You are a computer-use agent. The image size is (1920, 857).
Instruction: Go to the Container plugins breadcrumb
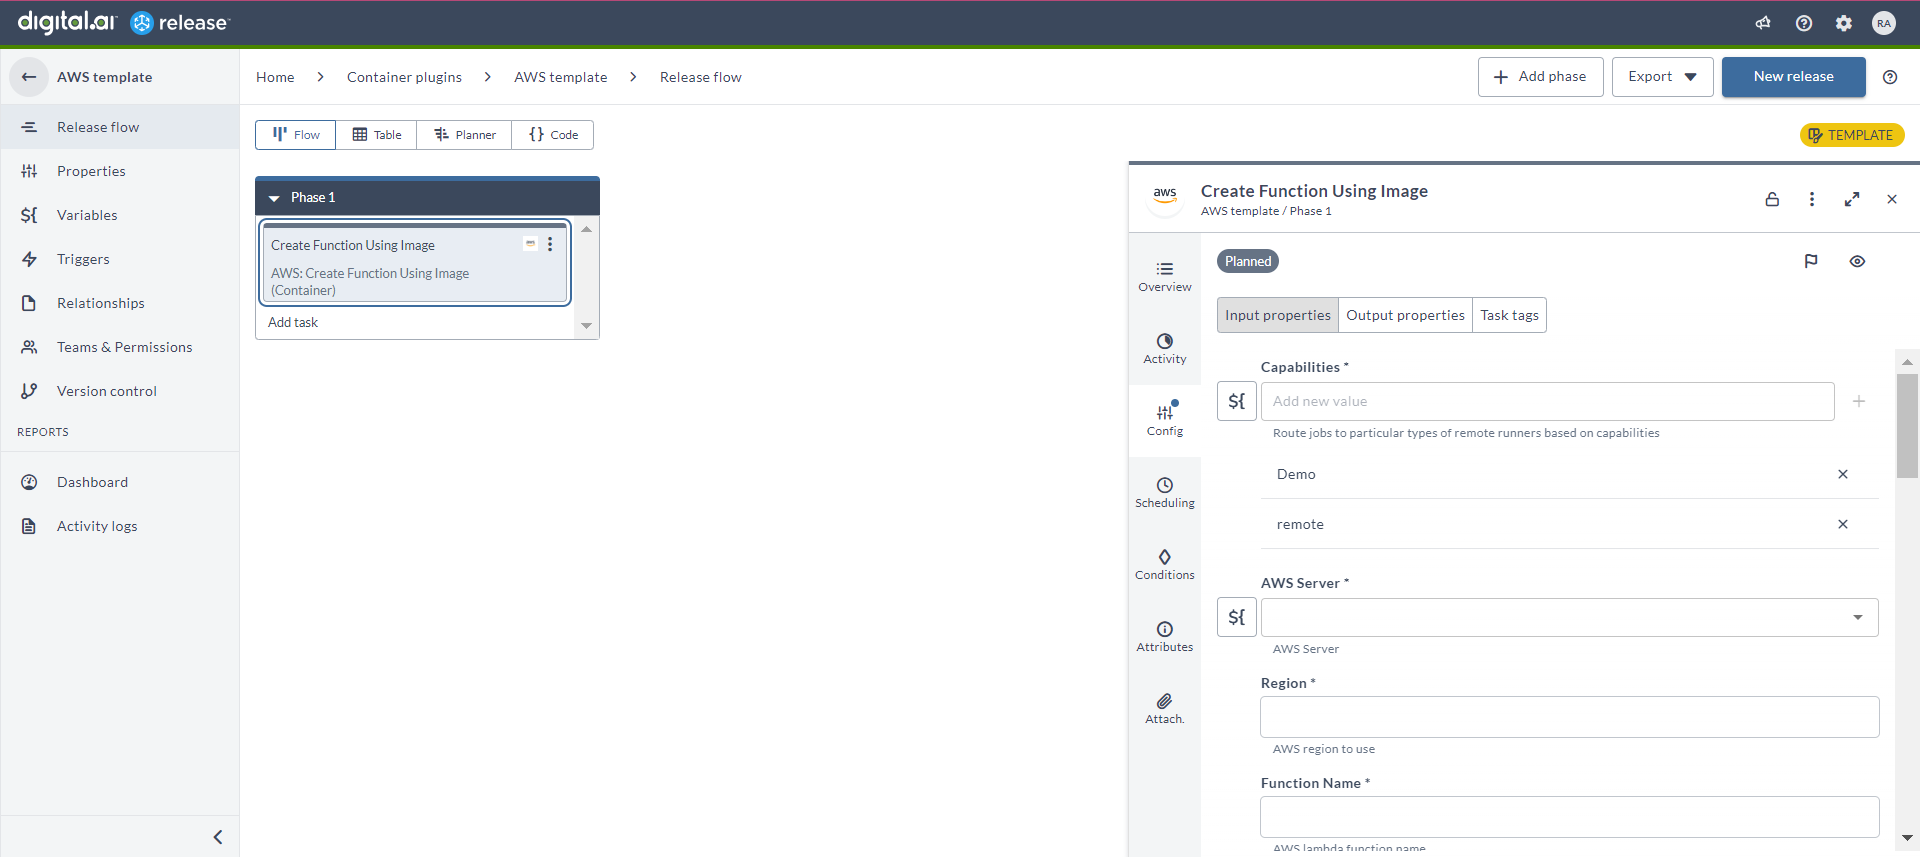click(404, 77)
